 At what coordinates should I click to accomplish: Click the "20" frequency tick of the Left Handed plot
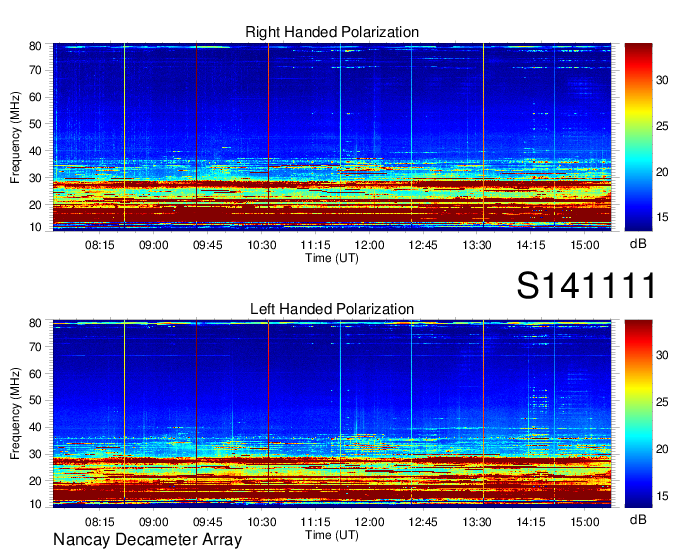pos(35,481)
